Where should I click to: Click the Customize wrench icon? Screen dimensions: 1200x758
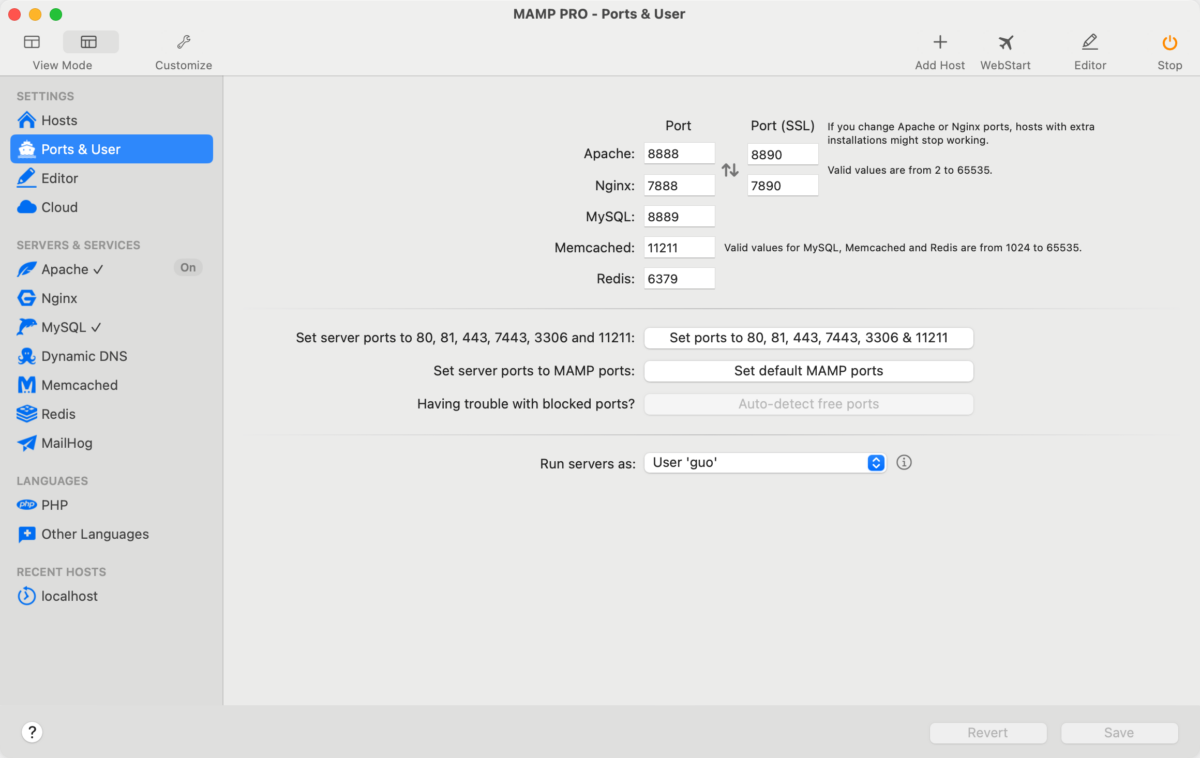(x=183, y=42)
